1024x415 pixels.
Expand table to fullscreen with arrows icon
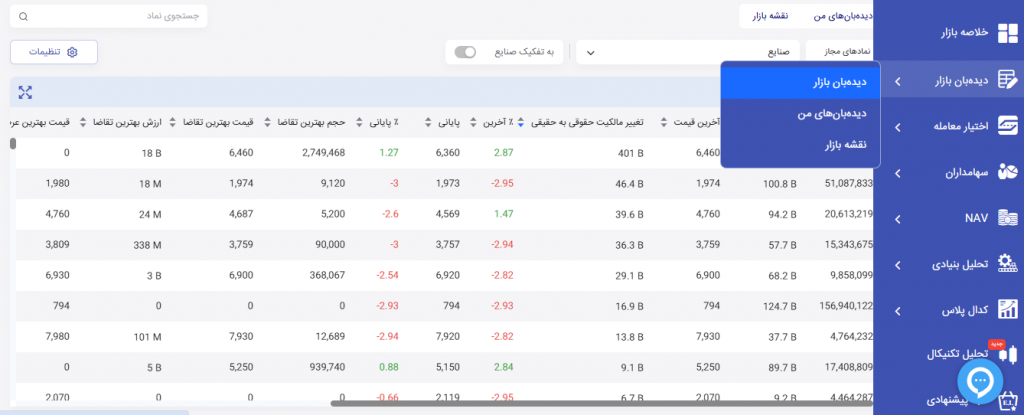pos(26,93)
